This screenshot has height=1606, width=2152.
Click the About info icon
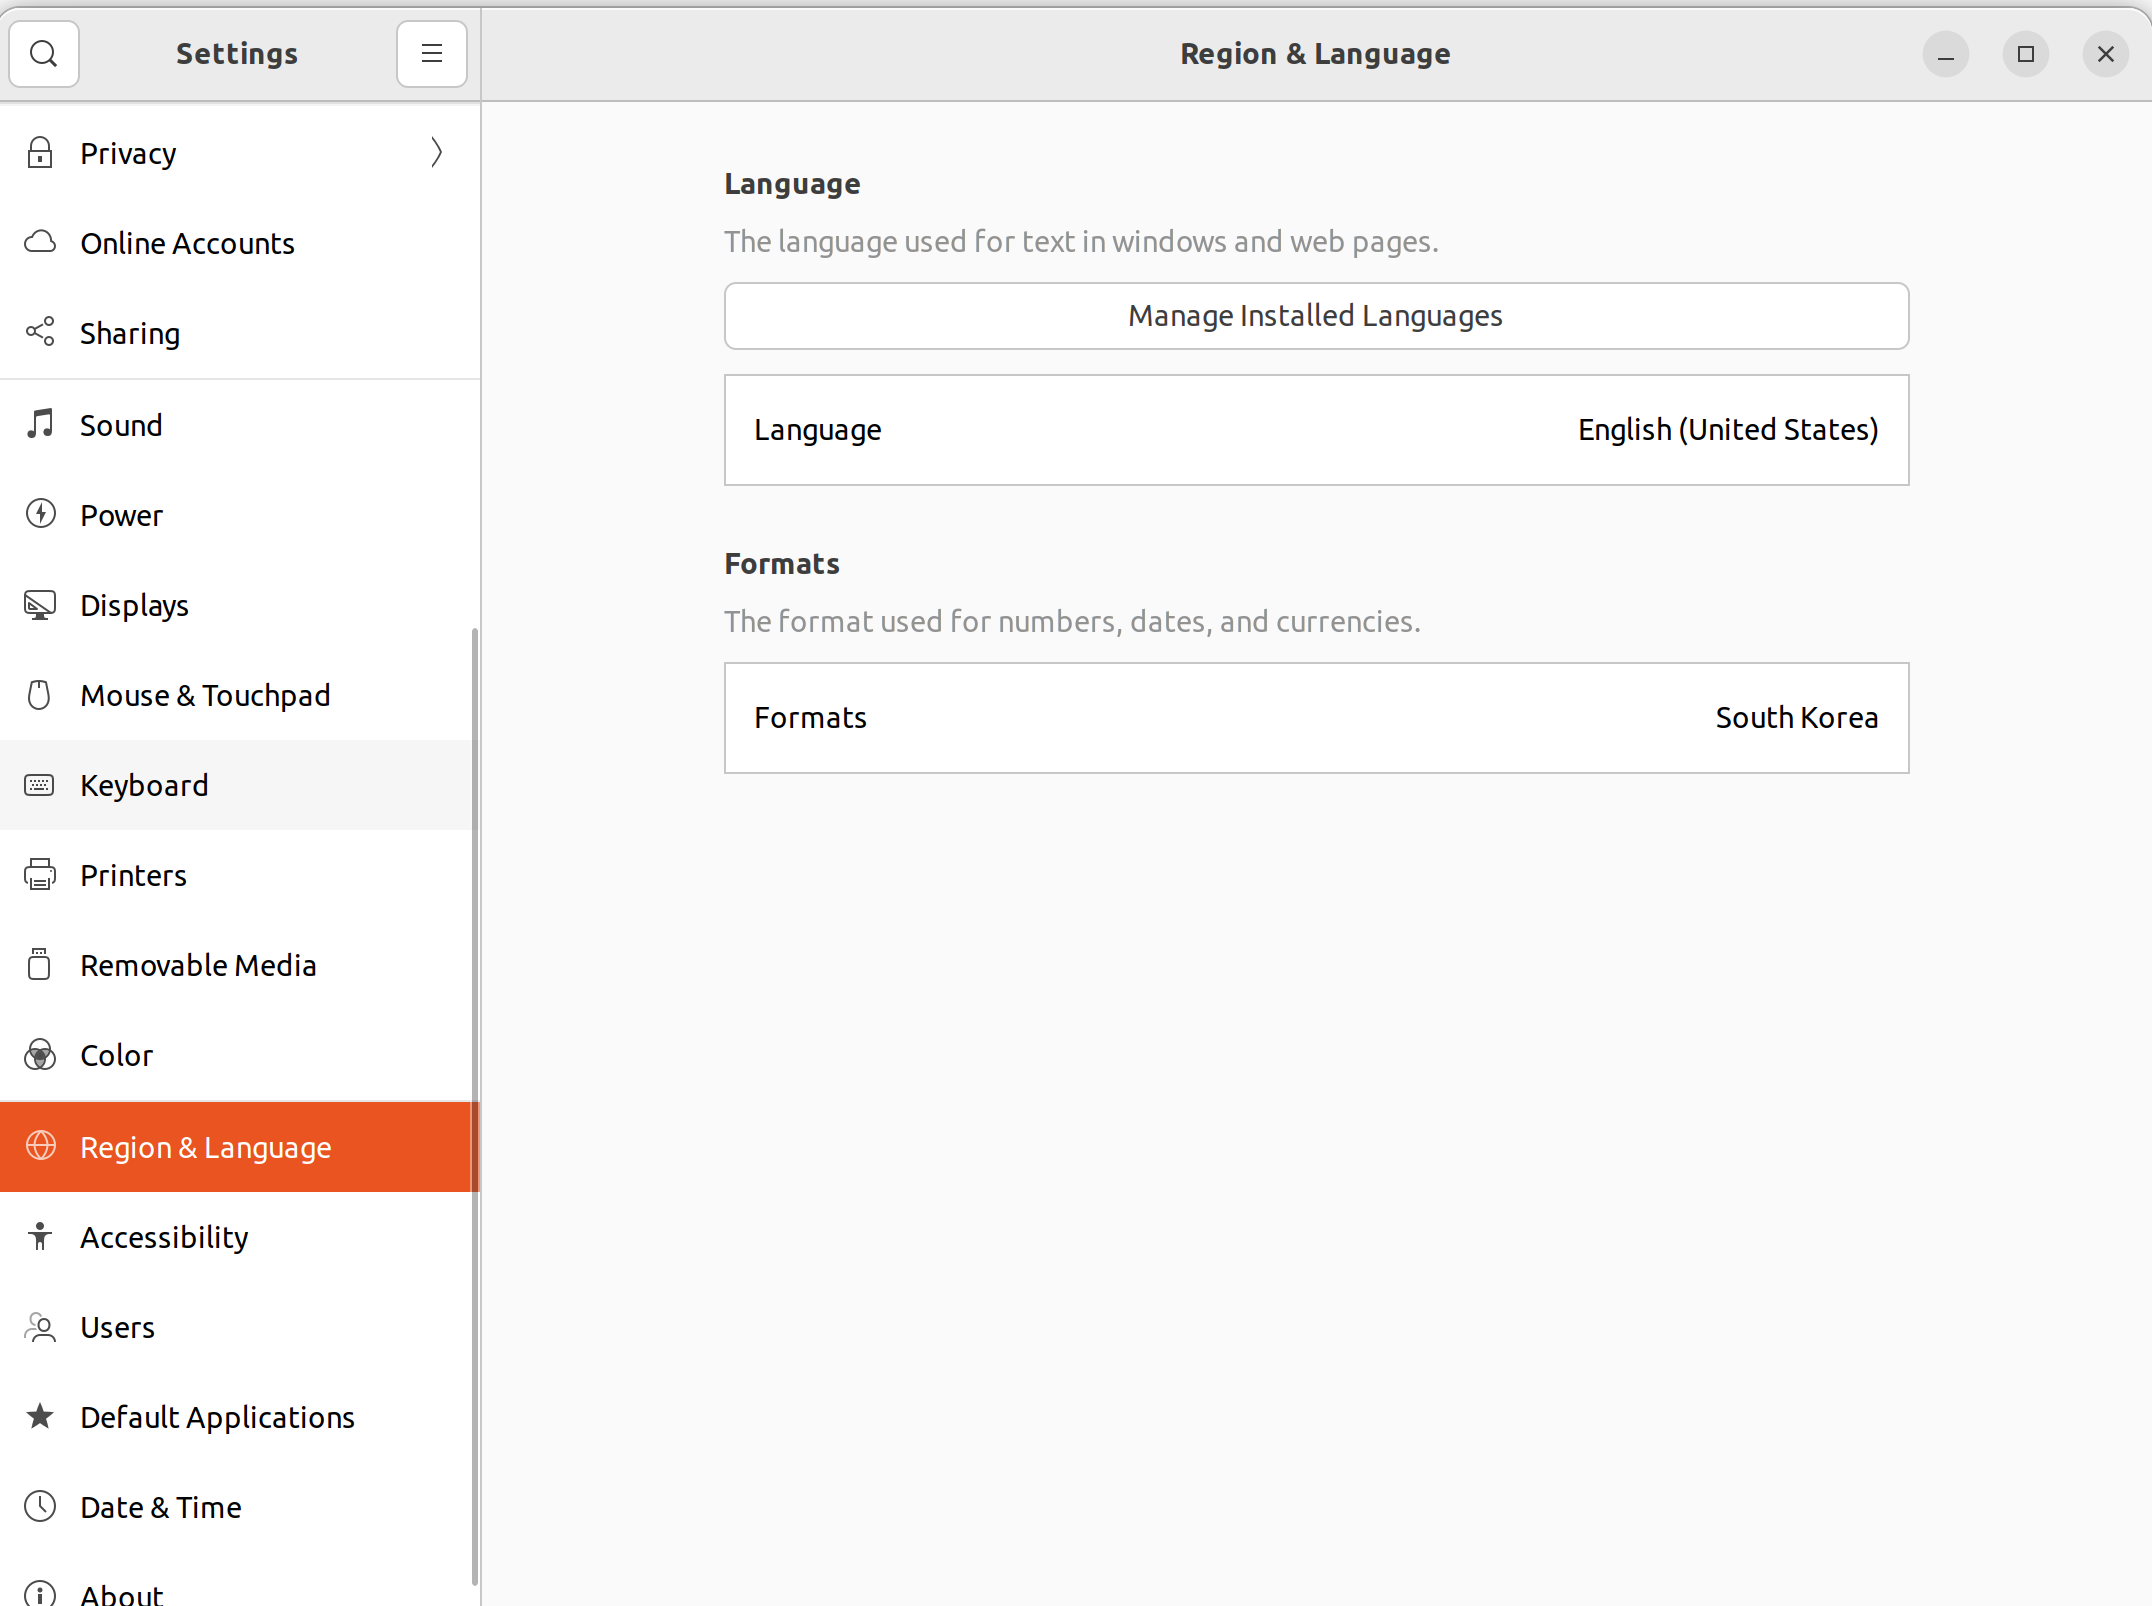40,1595
